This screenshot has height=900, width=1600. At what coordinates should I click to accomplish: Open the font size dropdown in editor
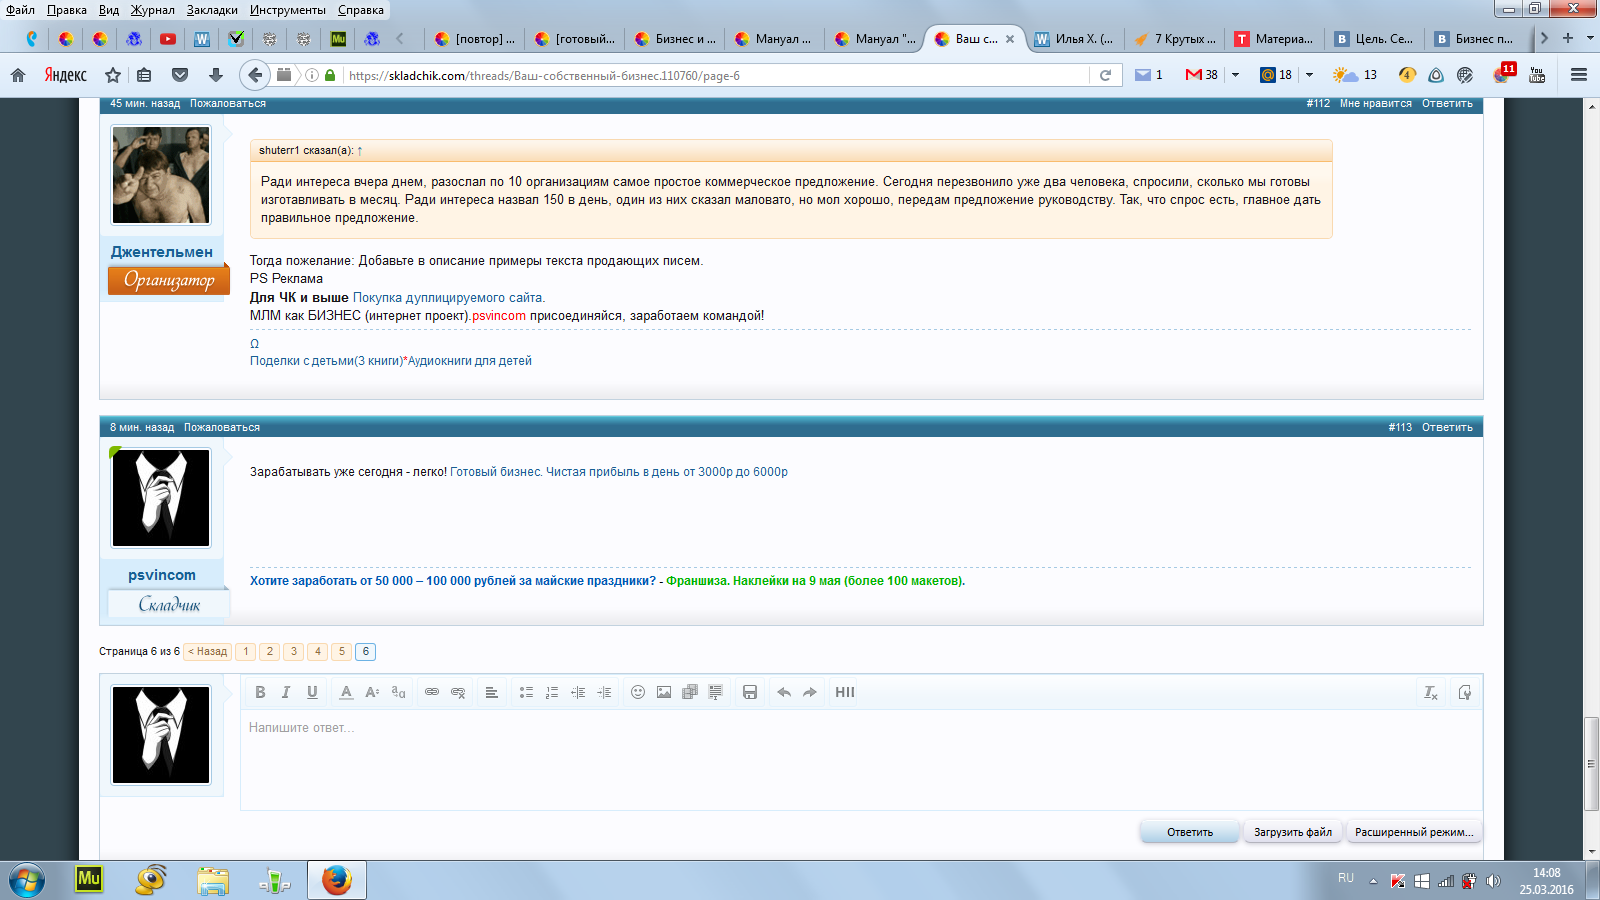pyautogui.click(x=372, y=692)
